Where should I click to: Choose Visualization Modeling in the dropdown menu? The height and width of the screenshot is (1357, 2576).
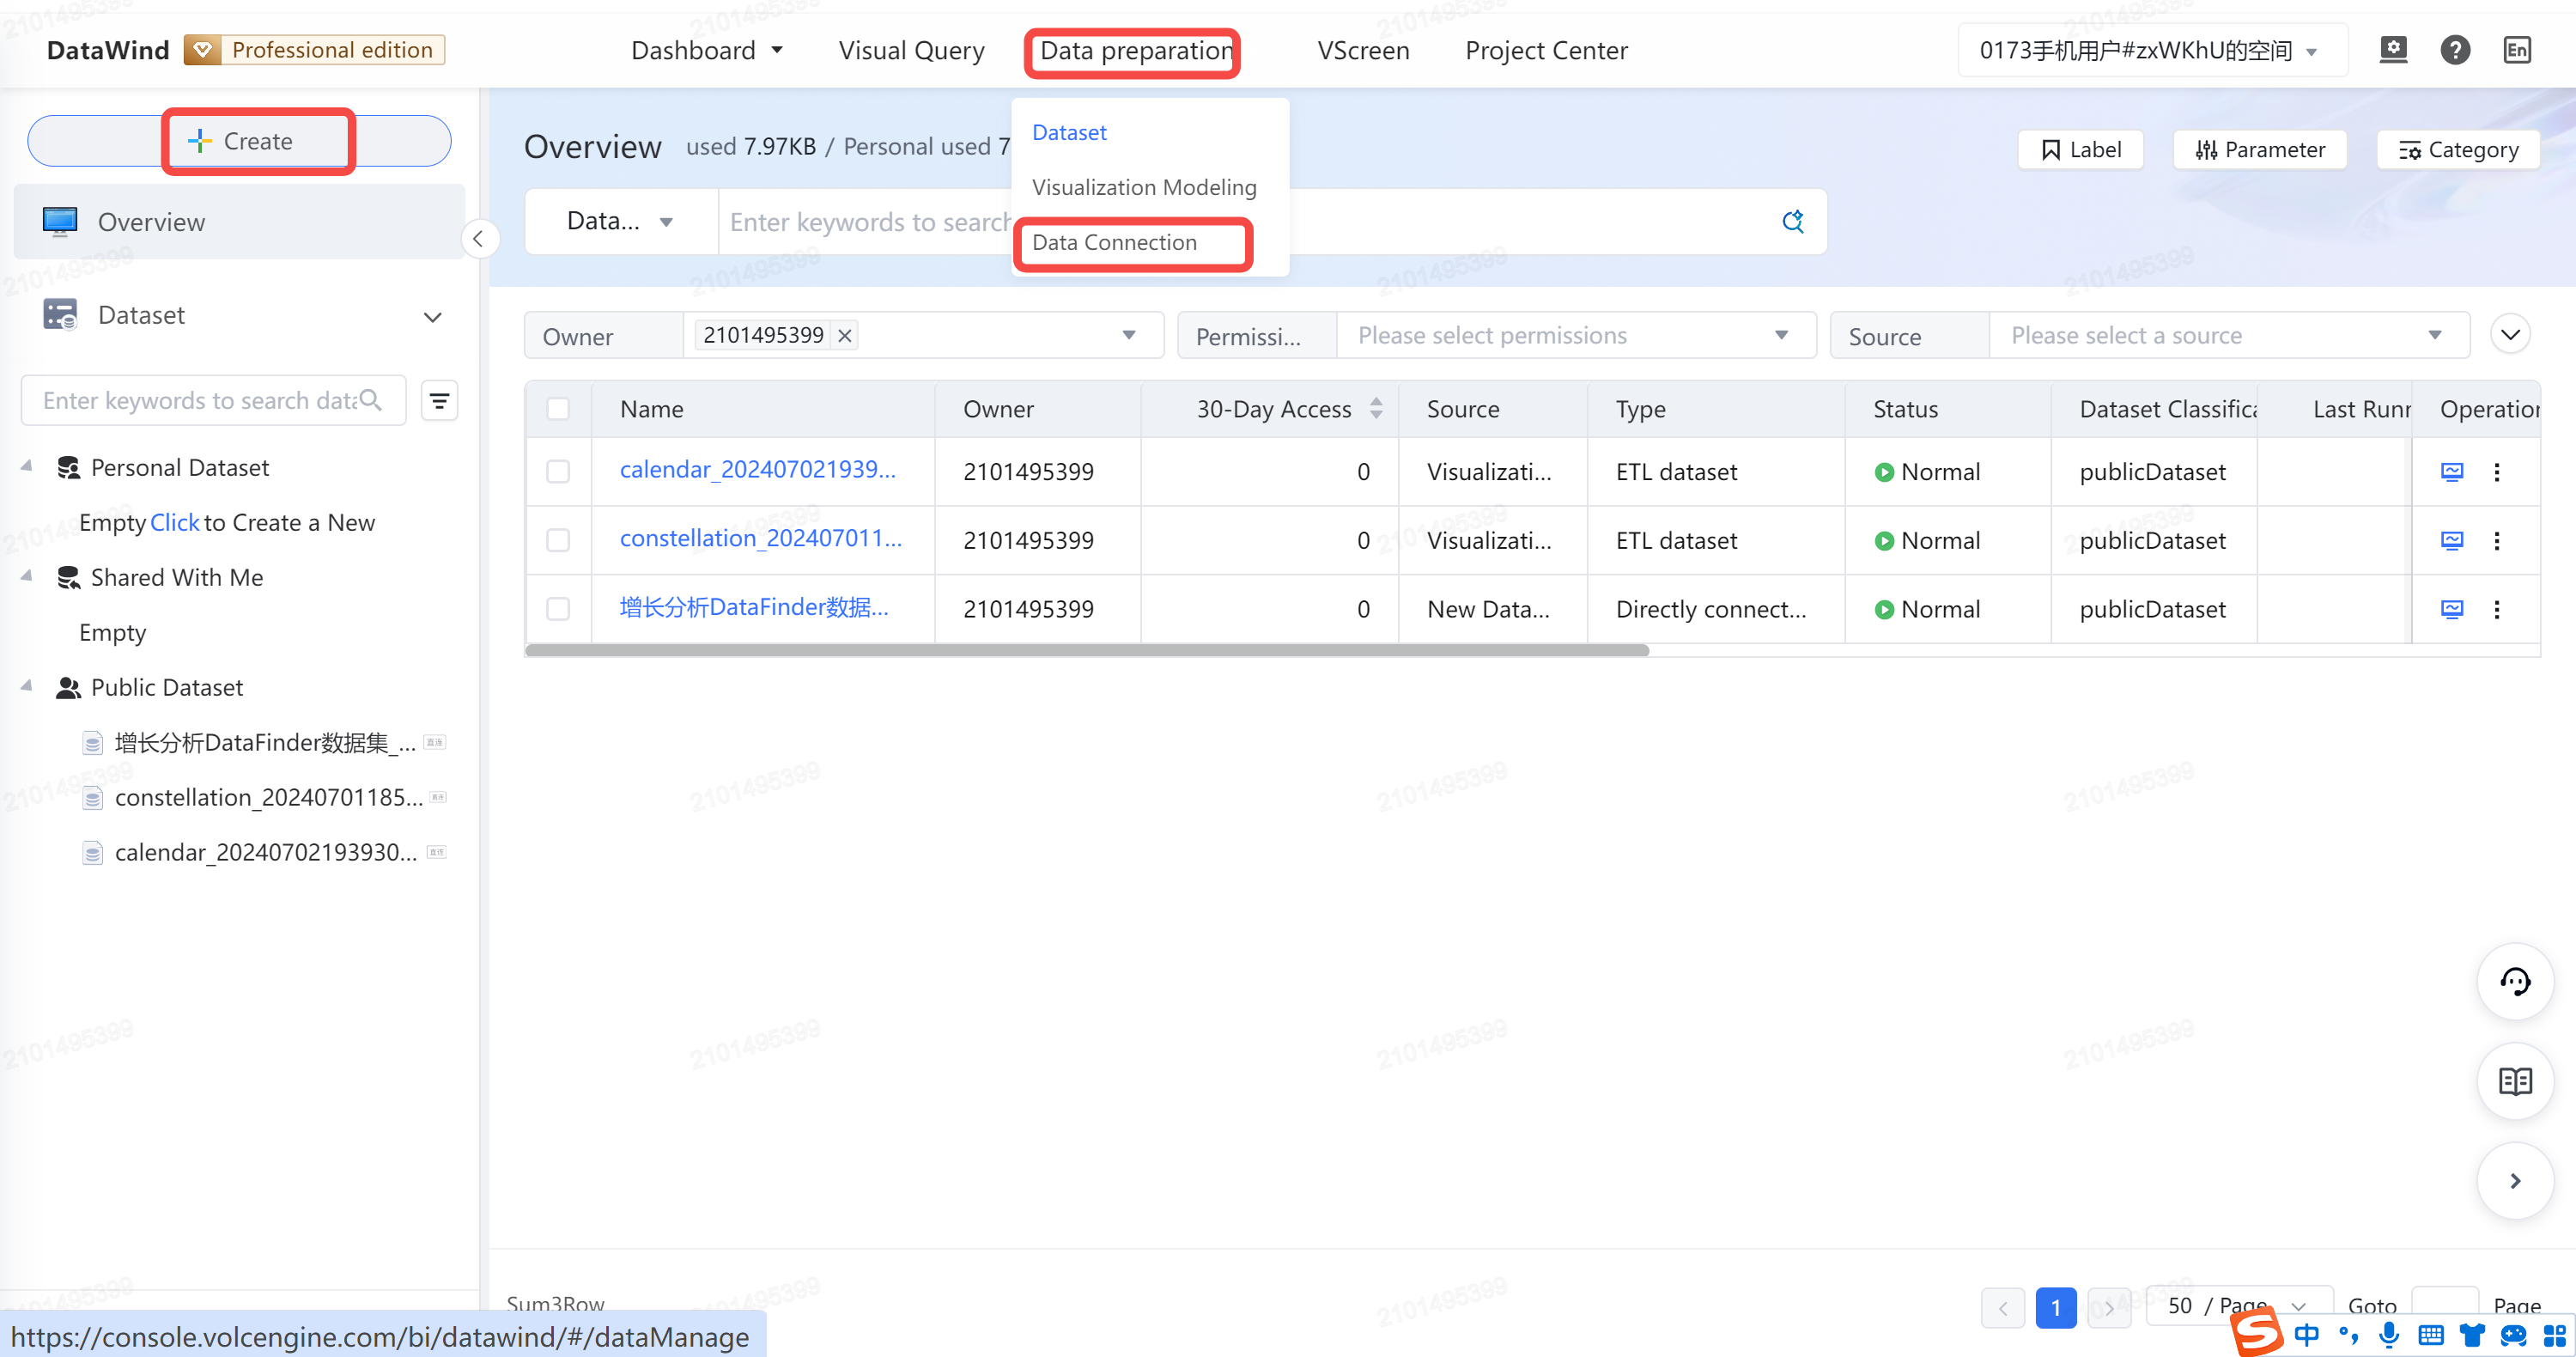pos(1144,188)
